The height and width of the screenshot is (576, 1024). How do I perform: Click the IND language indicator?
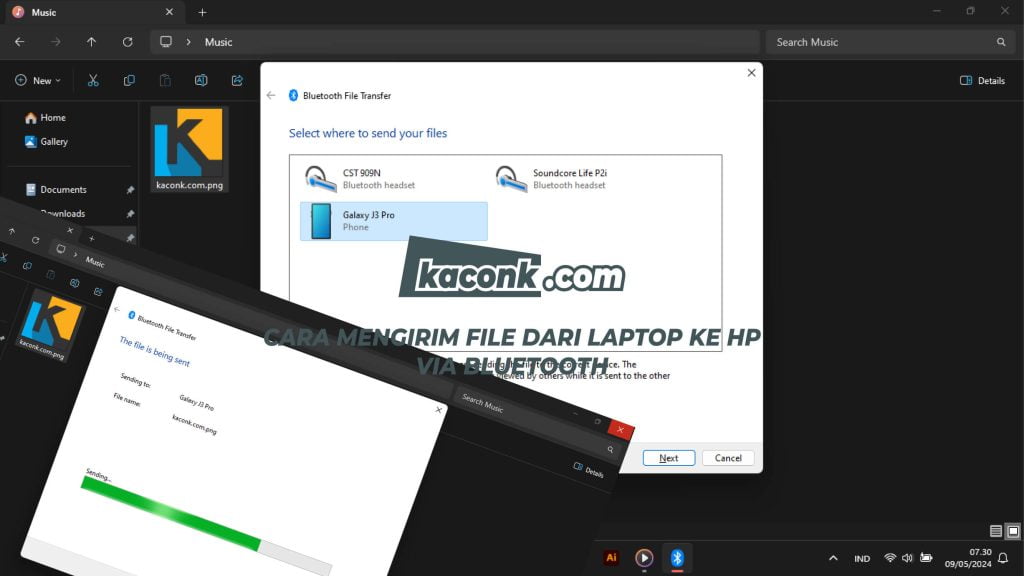pos(862,558)
